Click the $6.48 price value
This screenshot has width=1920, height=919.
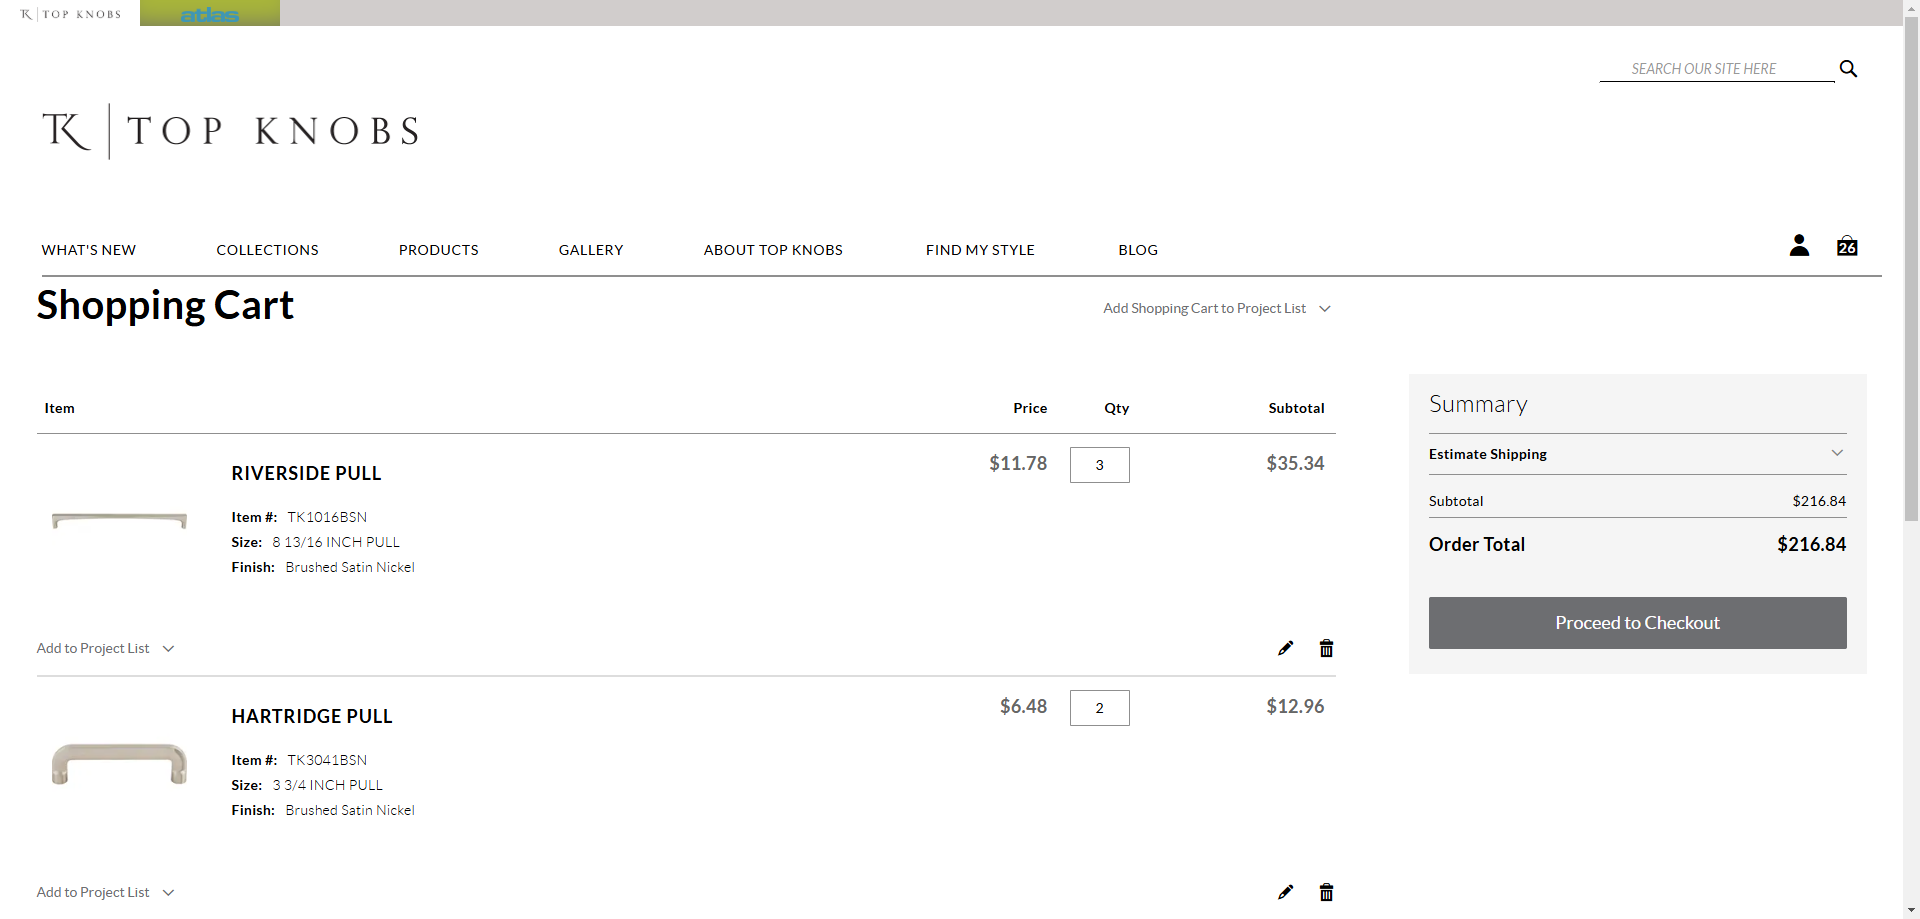pyautogui.click(x=1023, y=706)
